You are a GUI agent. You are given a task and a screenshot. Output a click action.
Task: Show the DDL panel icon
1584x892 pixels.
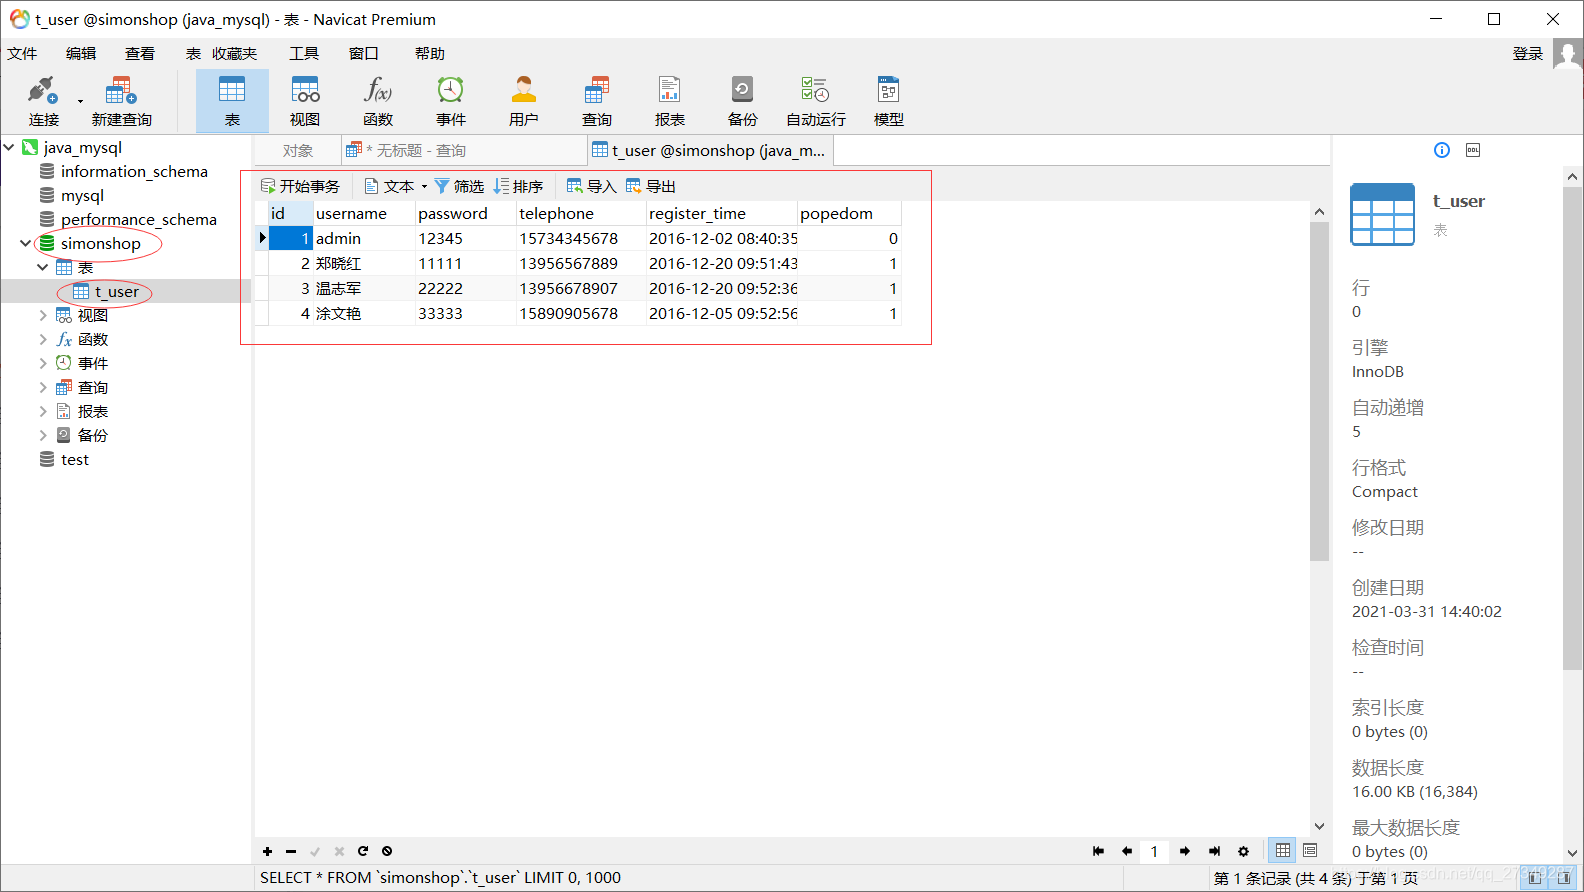(x=1473, y=150)
